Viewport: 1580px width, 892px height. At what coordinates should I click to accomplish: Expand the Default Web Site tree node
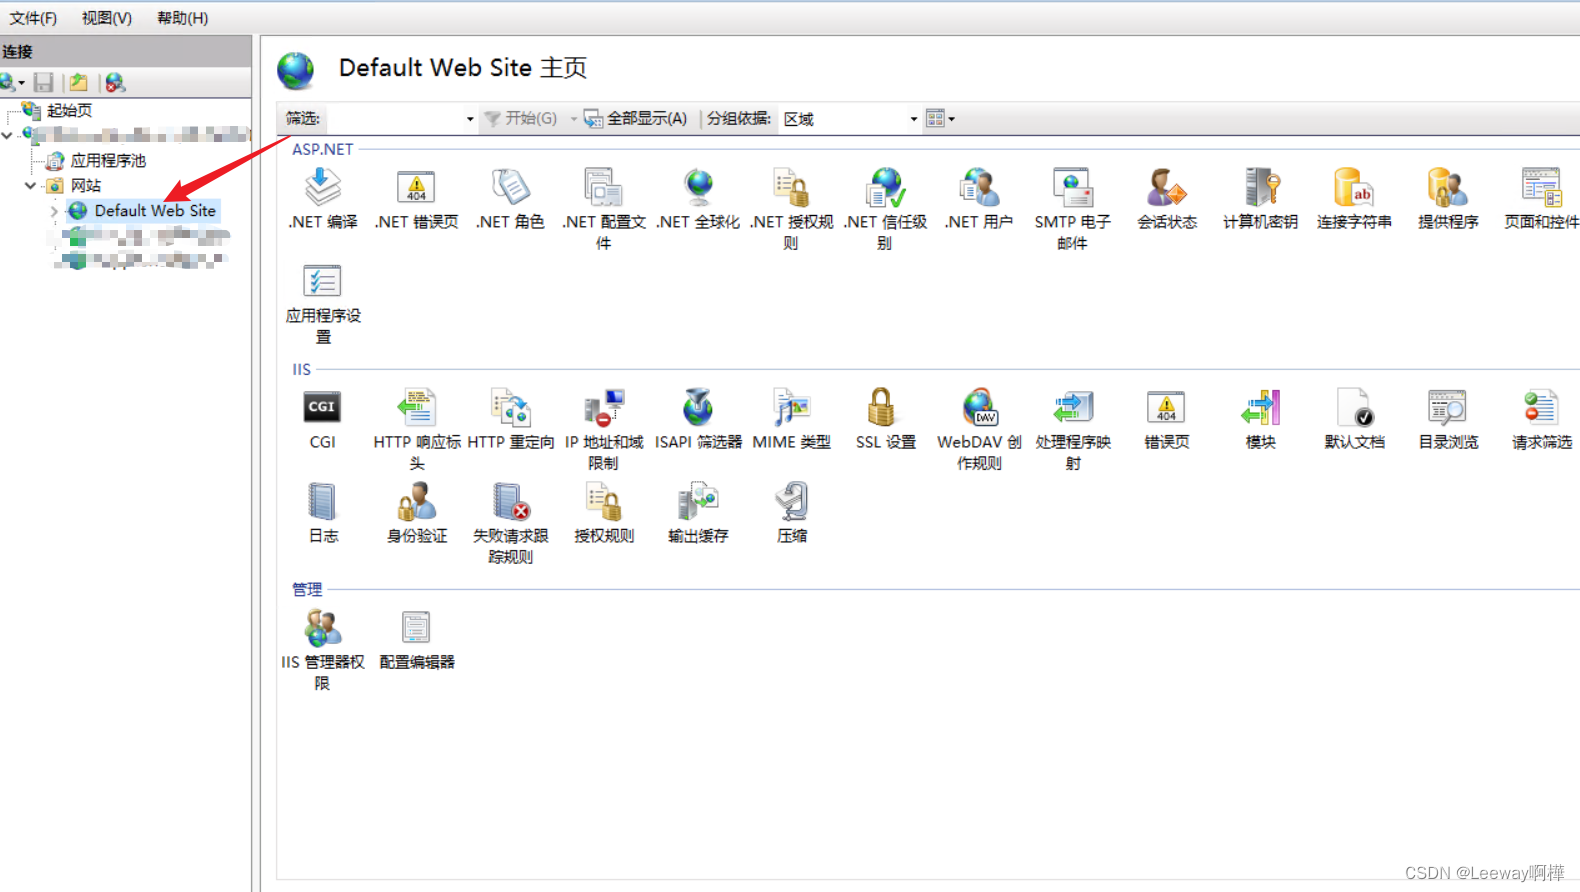54,211
